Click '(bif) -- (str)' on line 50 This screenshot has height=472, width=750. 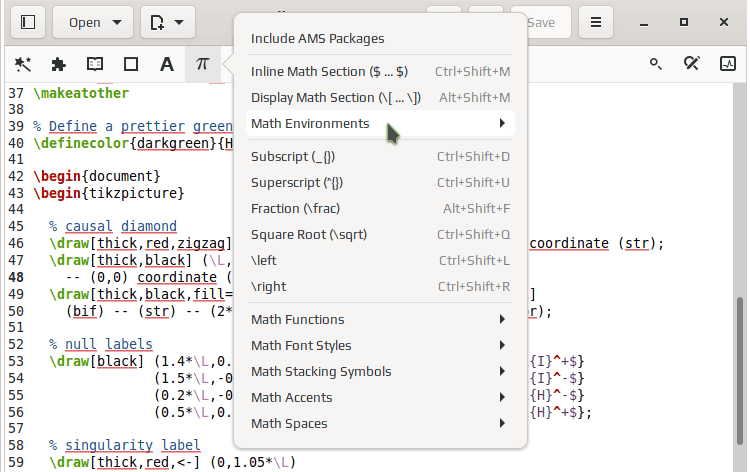tap(121, 311)
